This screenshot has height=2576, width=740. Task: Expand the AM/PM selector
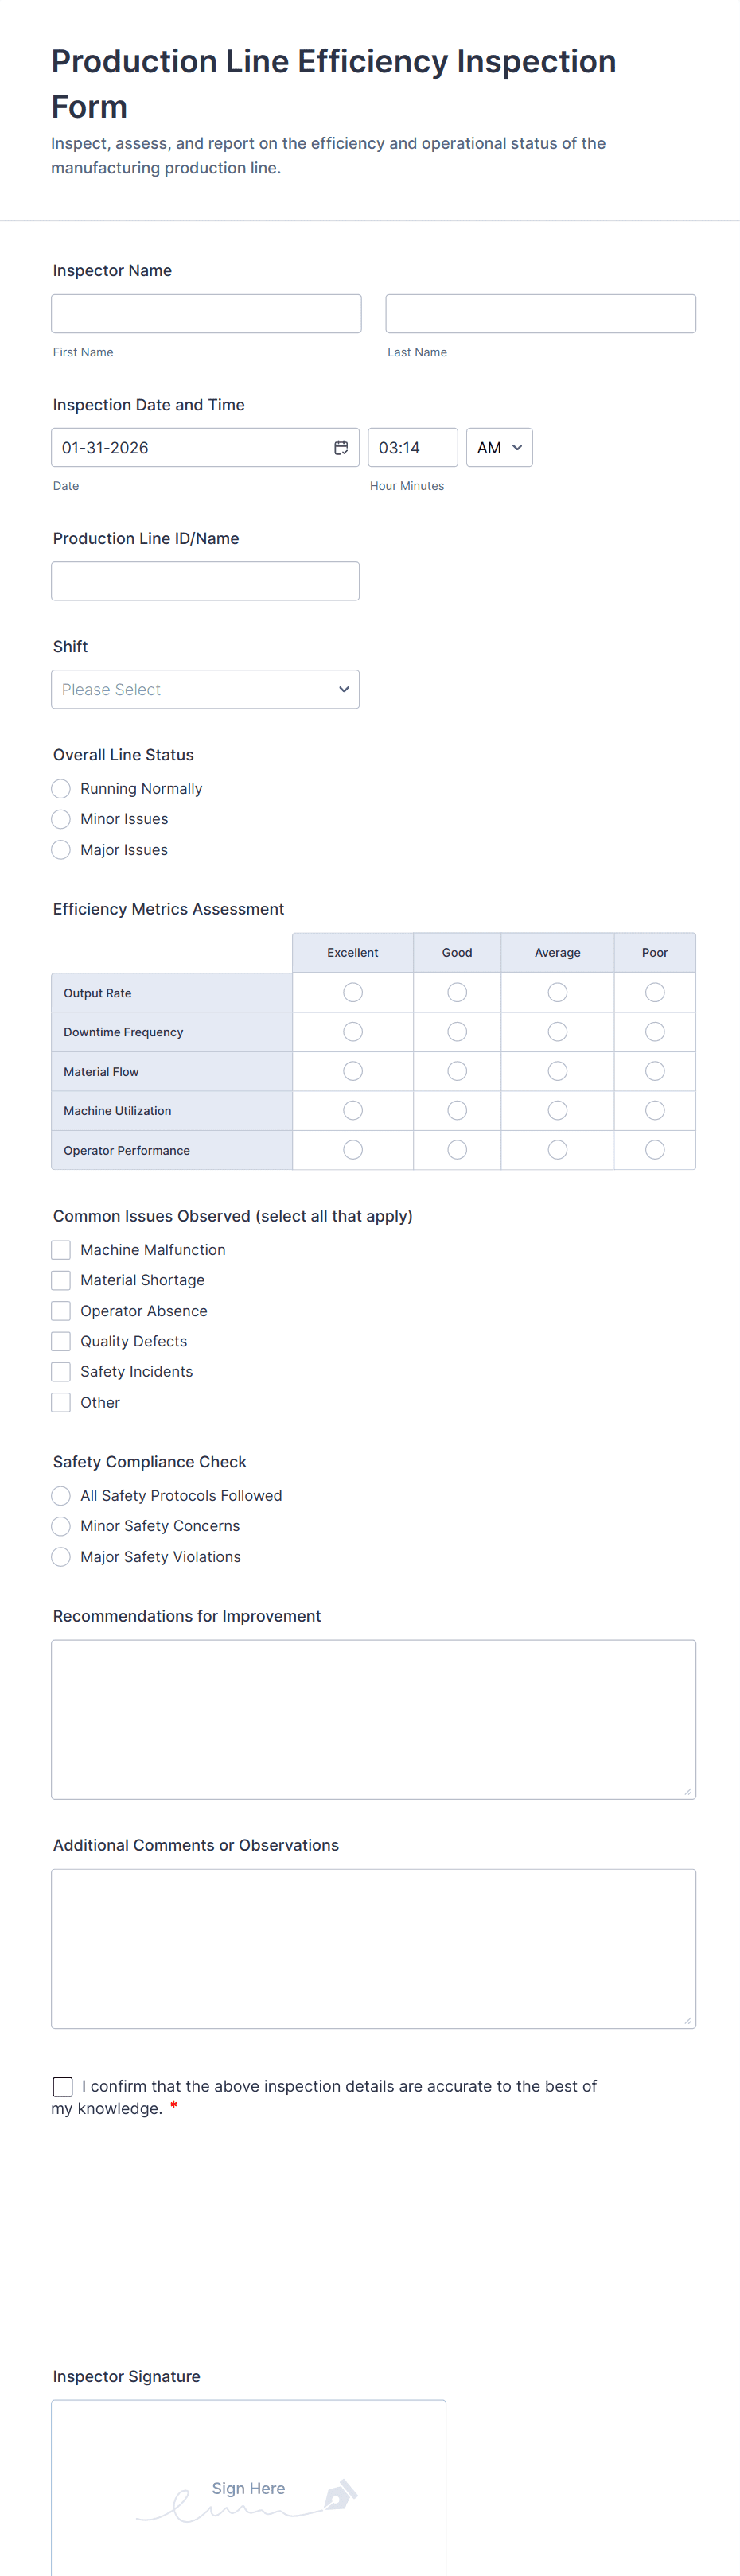(499, 447)
